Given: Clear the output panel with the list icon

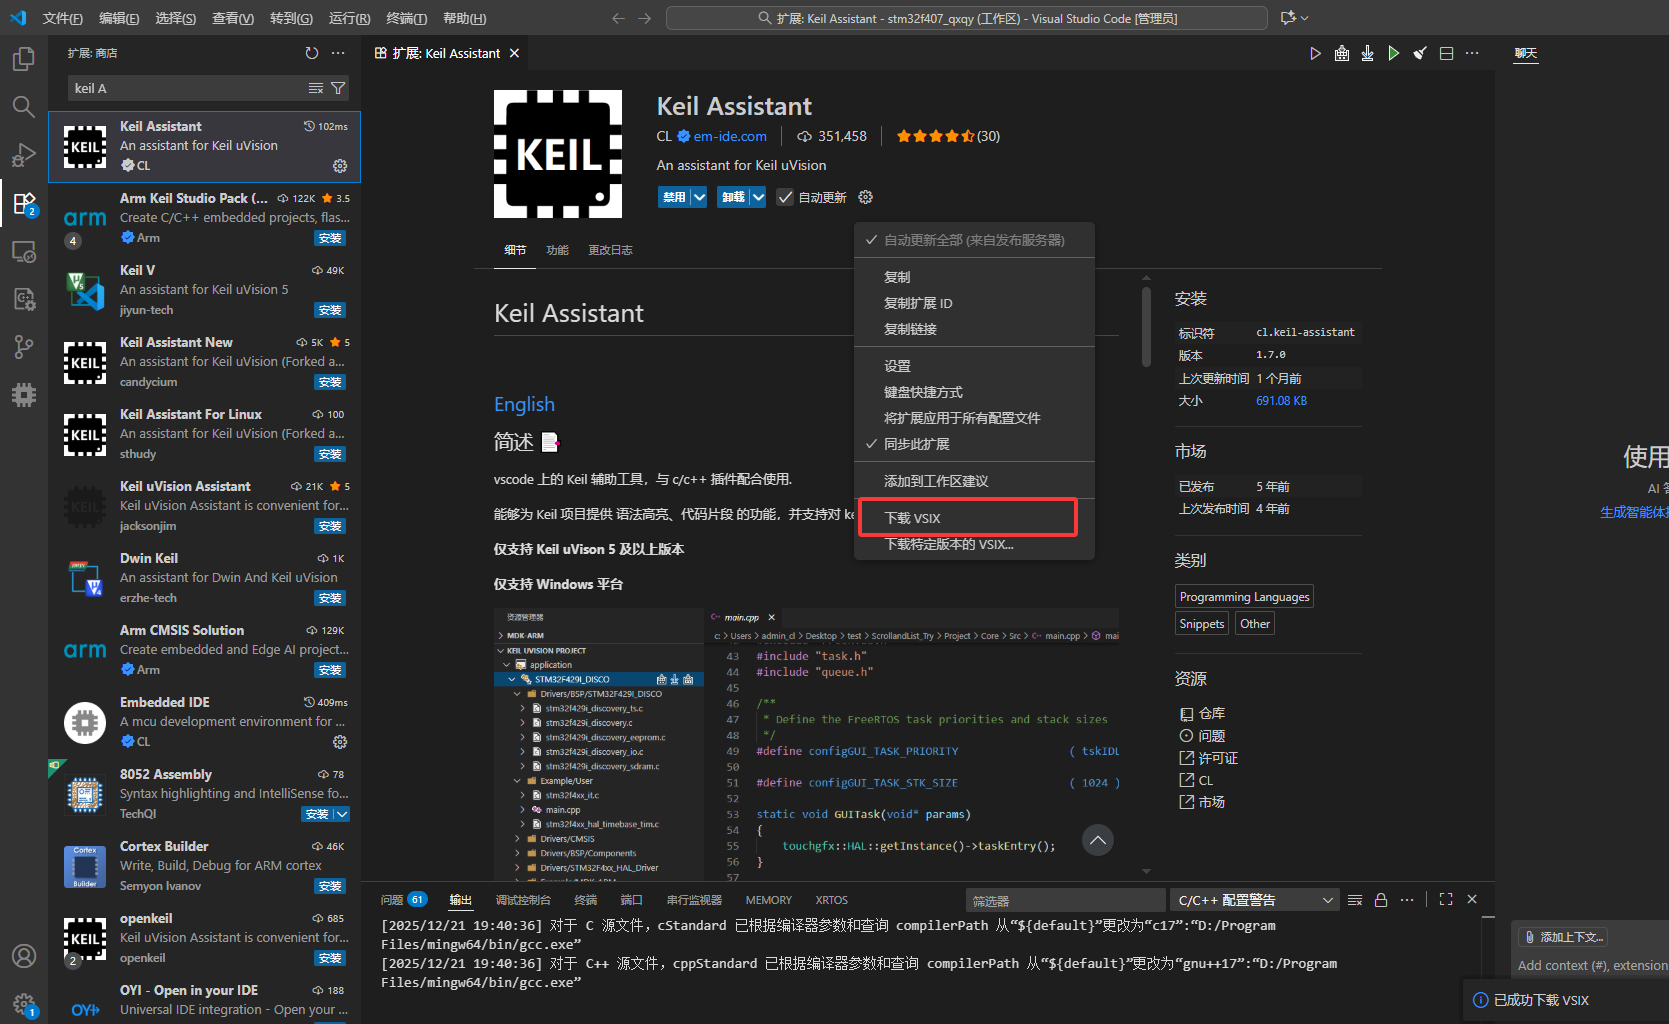Looking at the screenshot, I should (x=1355, y=900).
